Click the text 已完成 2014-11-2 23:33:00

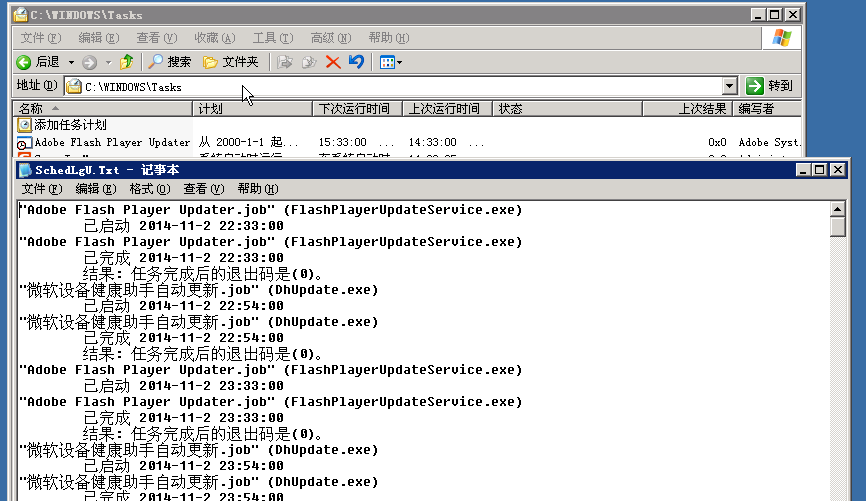183,418
